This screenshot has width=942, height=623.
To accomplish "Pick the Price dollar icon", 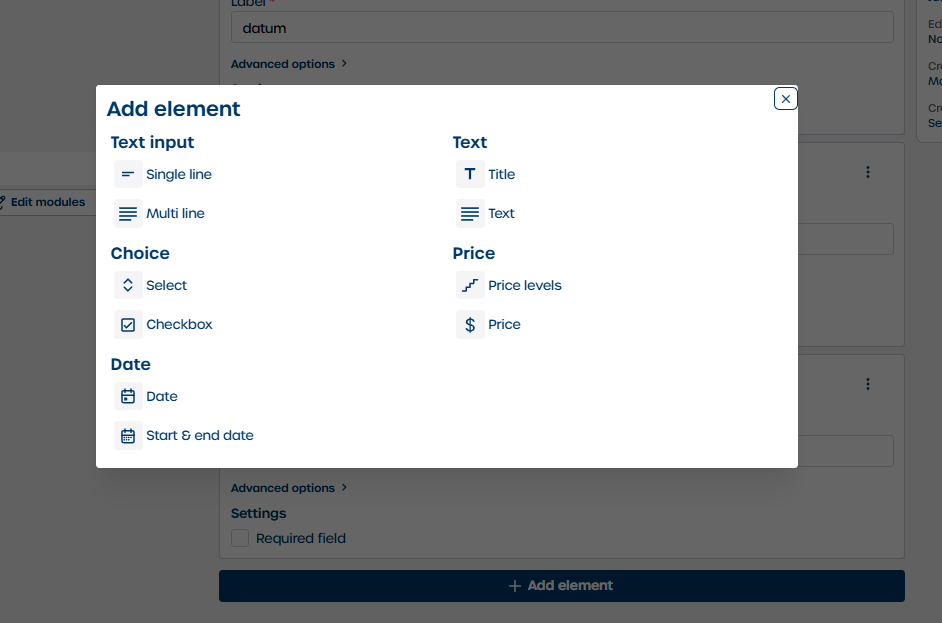I will coord(469,324).
